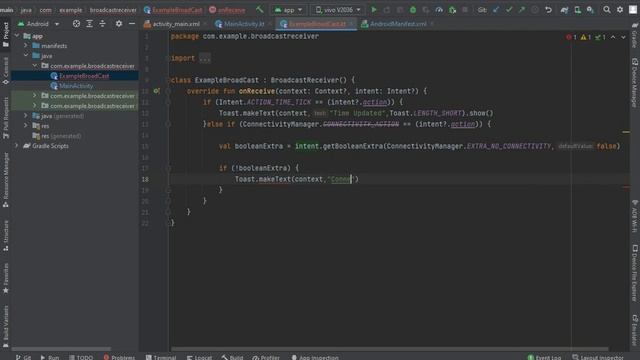Click Sync Project with Gradle Files icon

[564, 9]
